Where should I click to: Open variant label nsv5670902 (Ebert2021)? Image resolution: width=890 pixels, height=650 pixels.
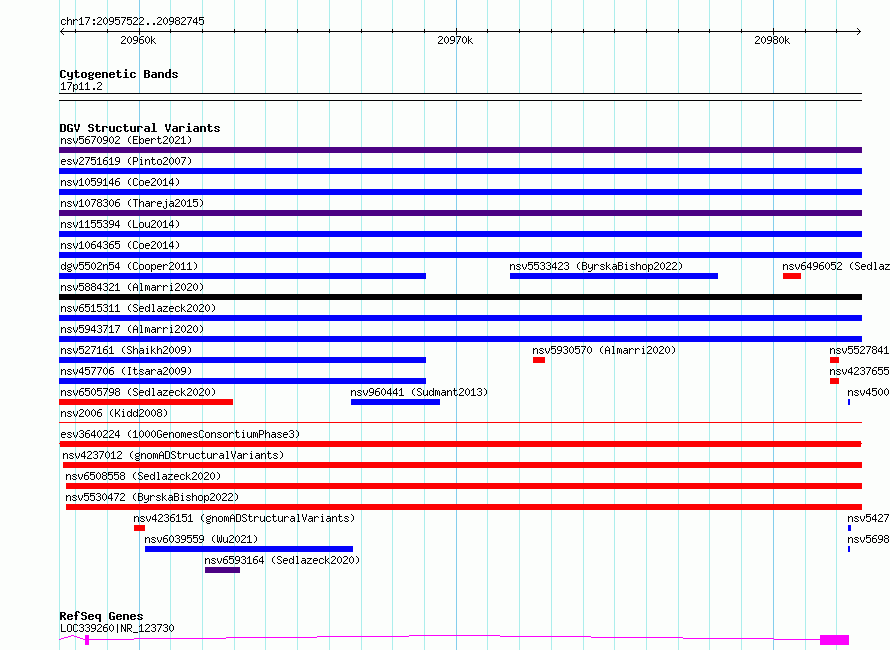click(x=126, y=140)
